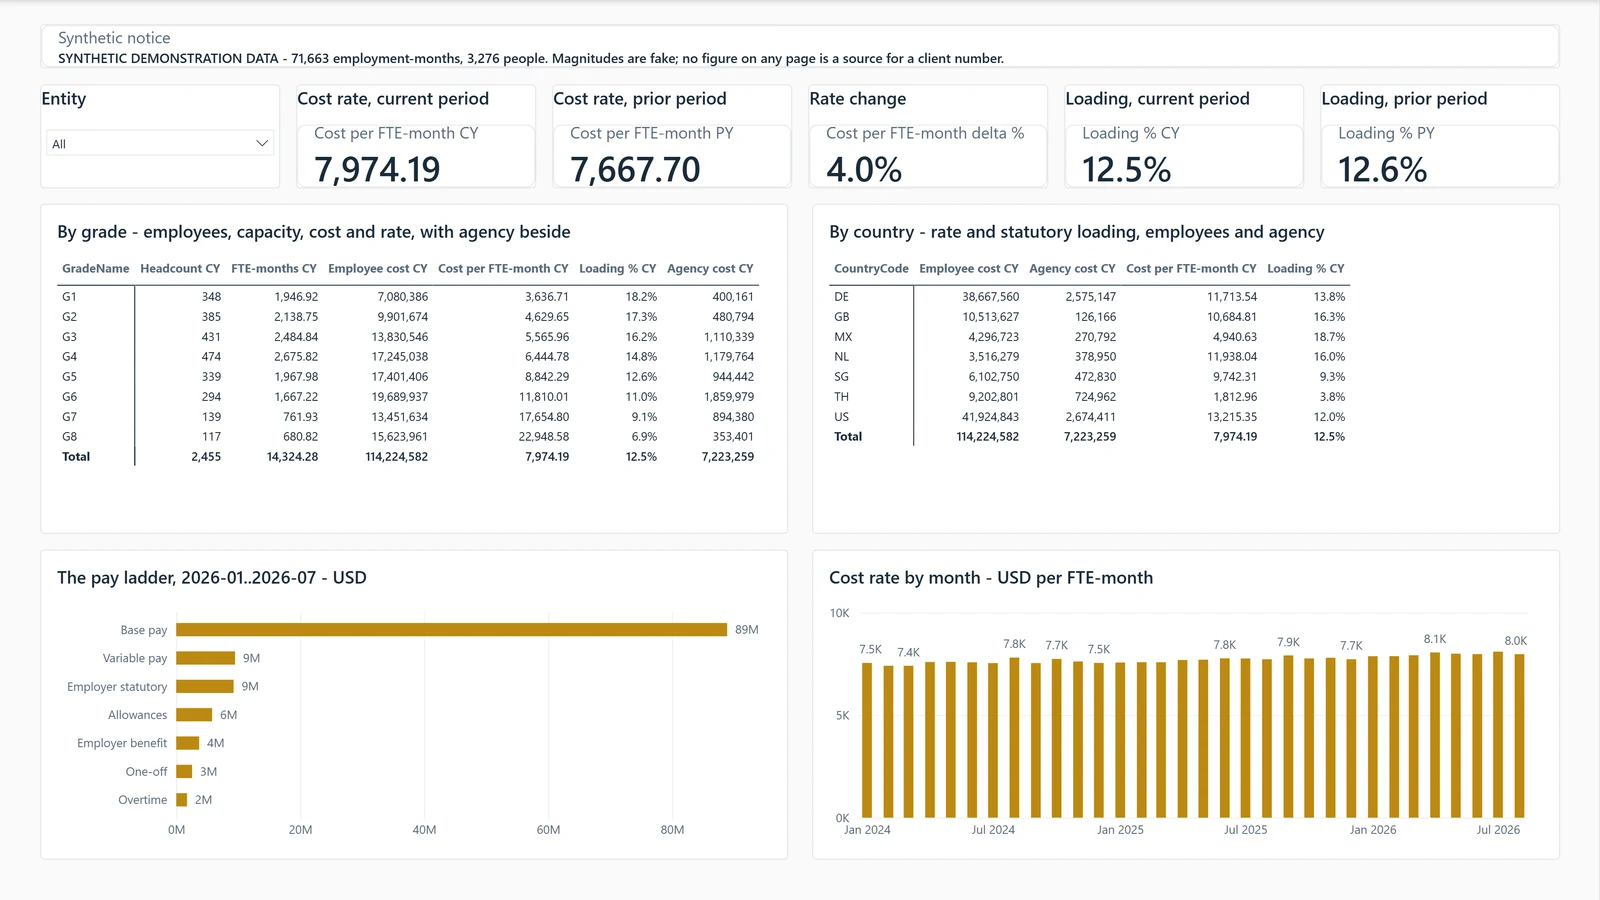Click G6 employee cost value 19,689,937

399,397
